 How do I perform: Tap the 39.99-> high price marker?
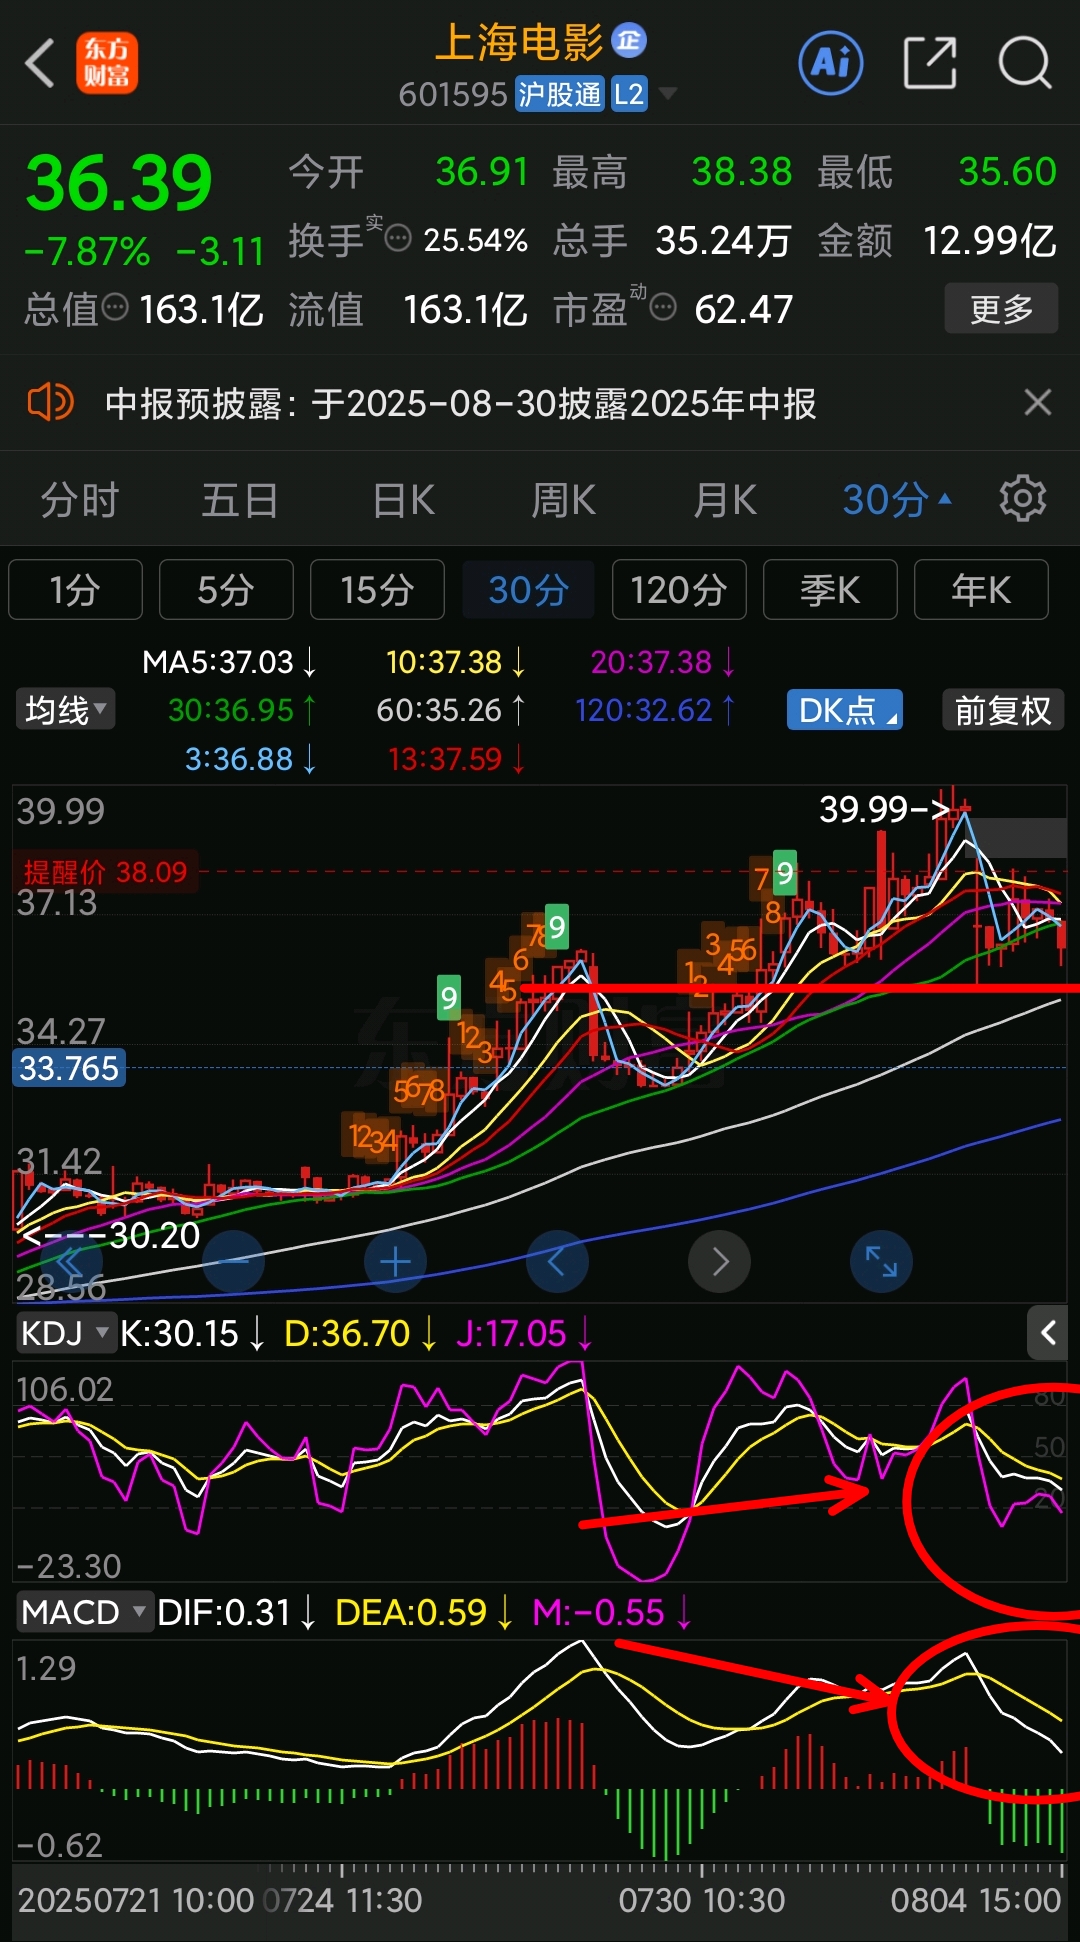(884, 809)
